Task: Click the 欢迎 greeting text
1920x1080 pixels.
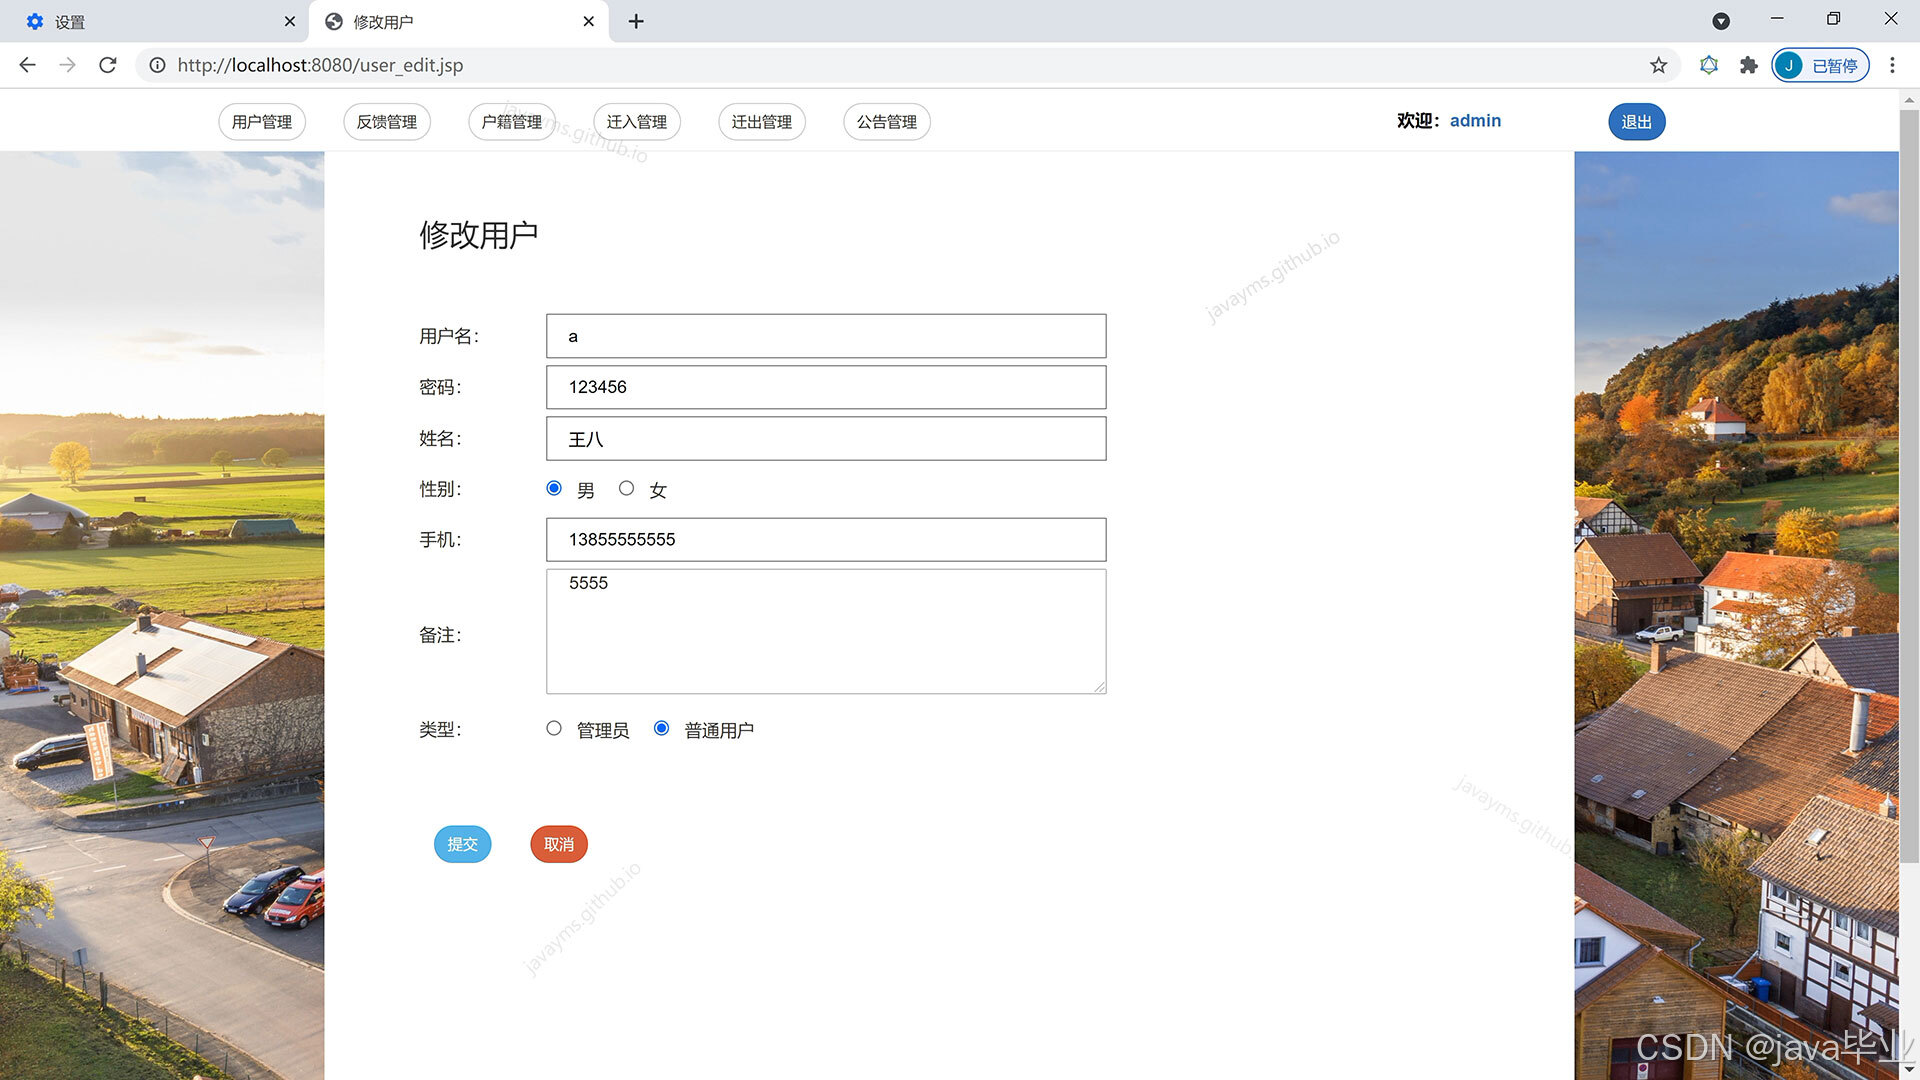Action: [x=1419, y=121]
